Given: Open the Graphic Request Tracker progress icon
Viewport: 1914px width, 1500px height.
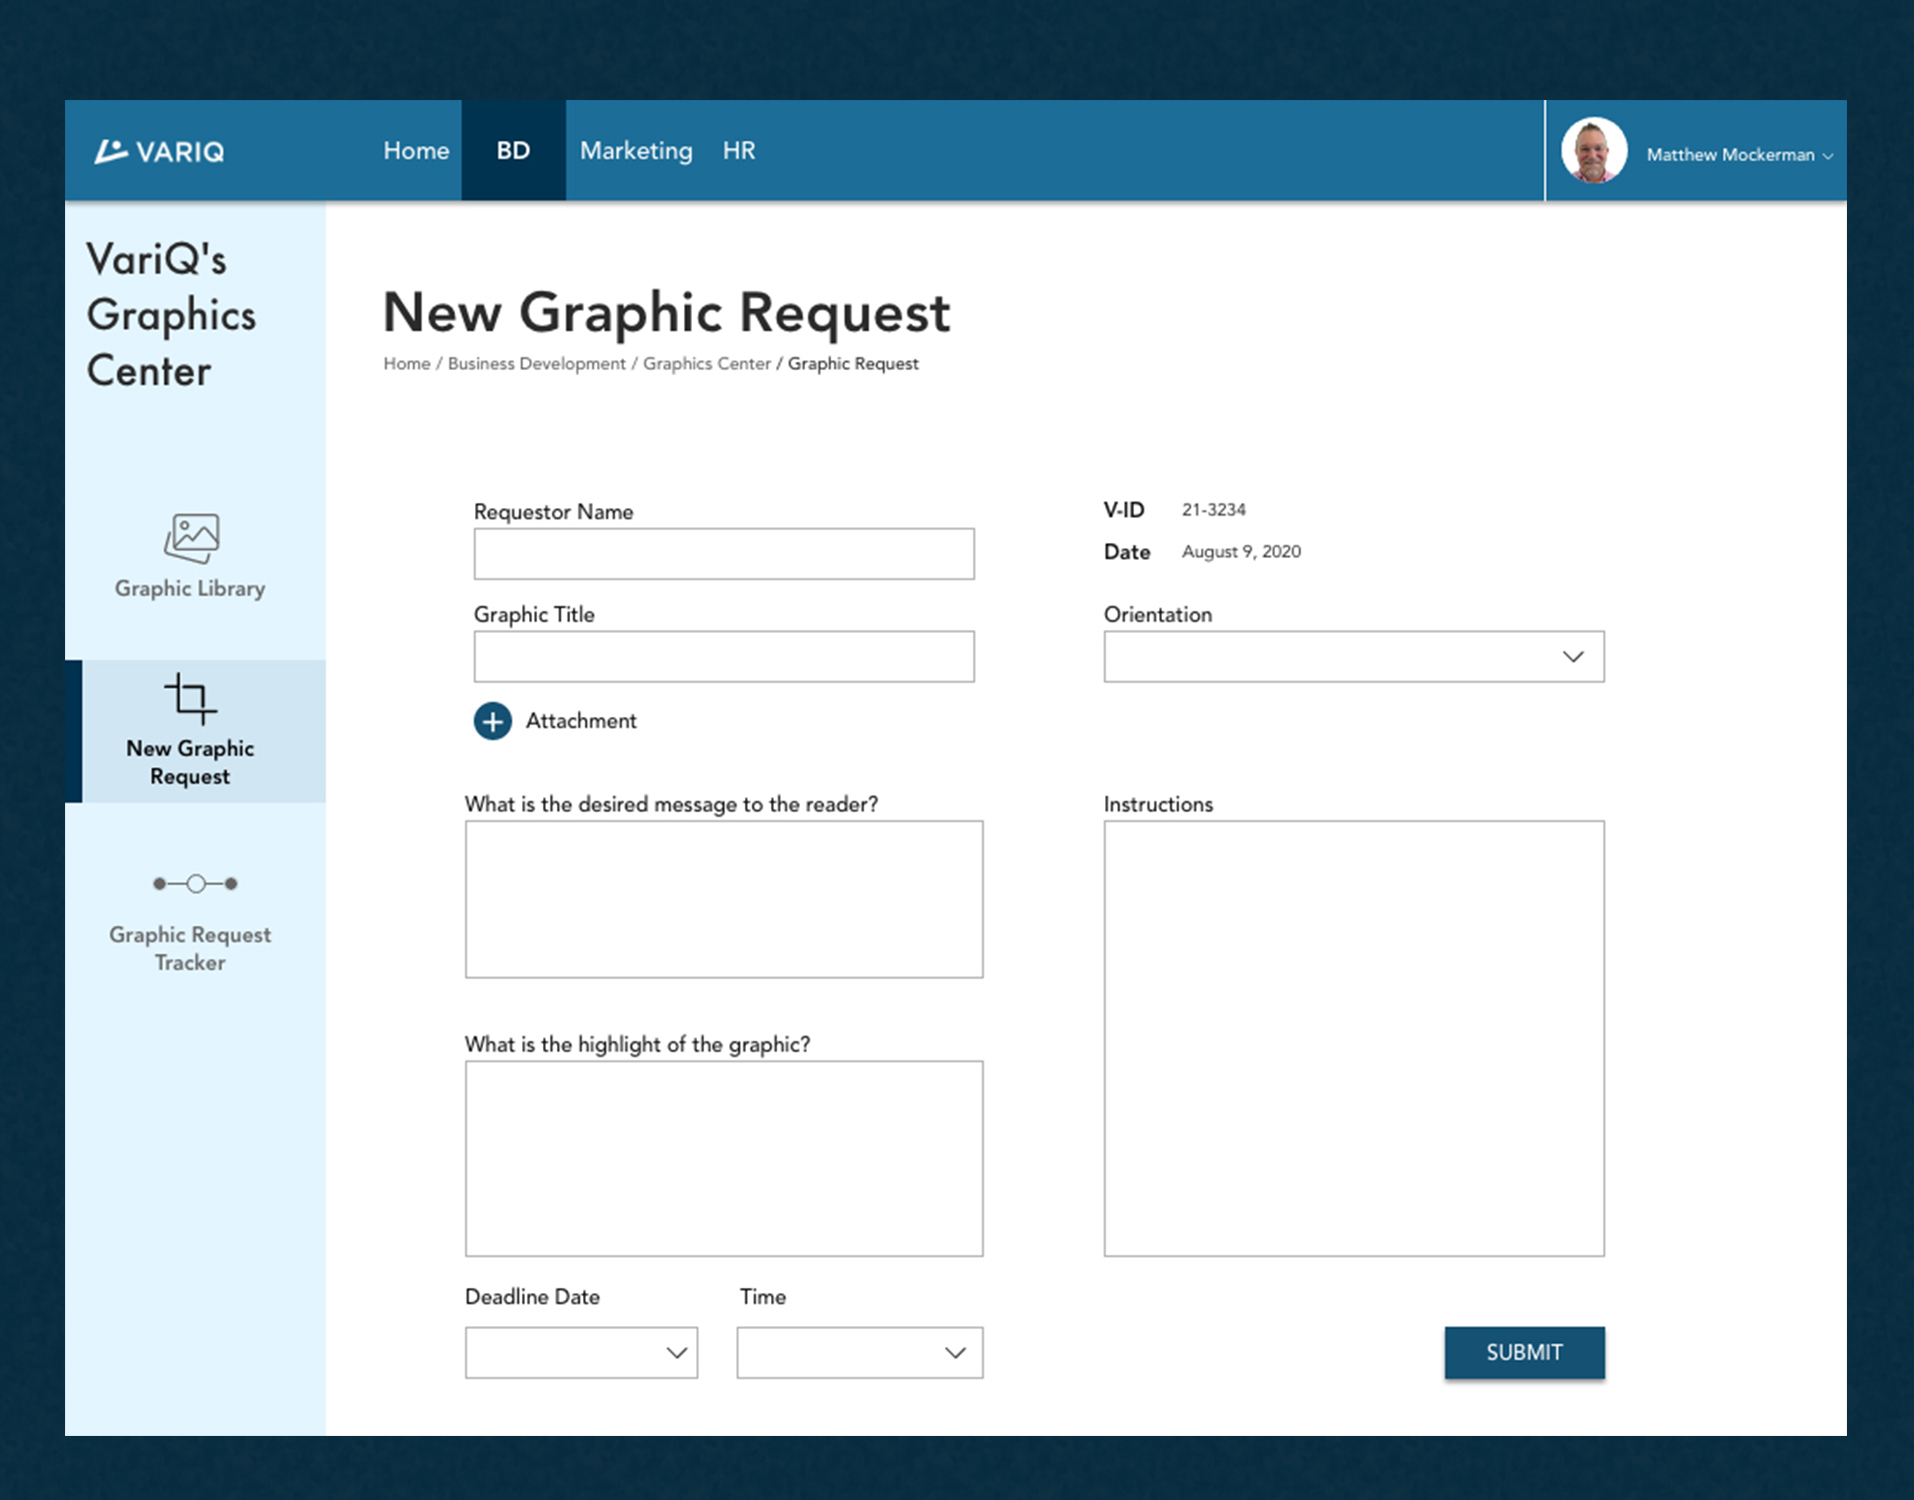Looking at the screenshot, I should click(x=195, y=884).
